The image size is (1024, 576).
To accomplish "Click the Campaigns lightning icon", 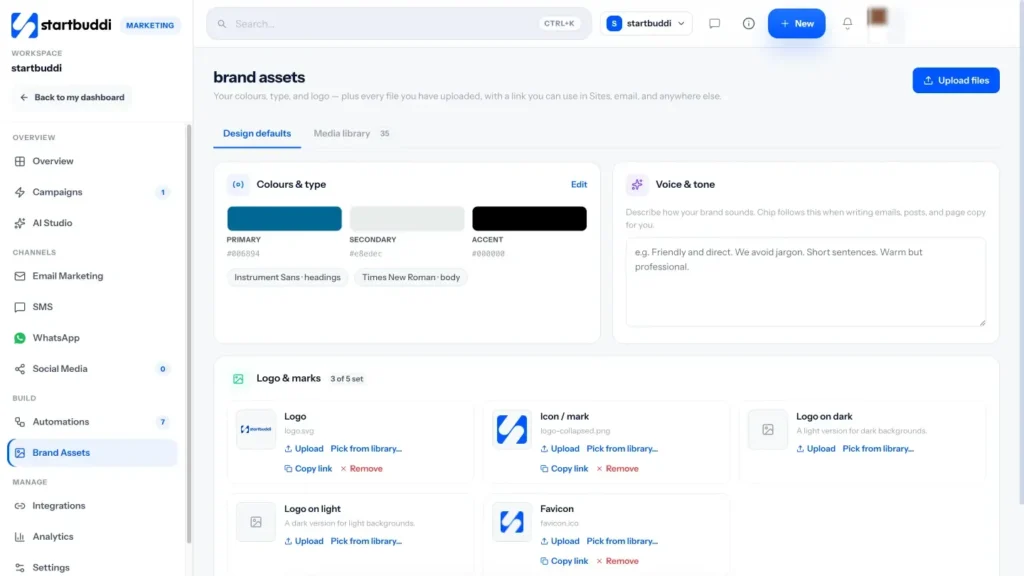I will [x=20, y=192].
